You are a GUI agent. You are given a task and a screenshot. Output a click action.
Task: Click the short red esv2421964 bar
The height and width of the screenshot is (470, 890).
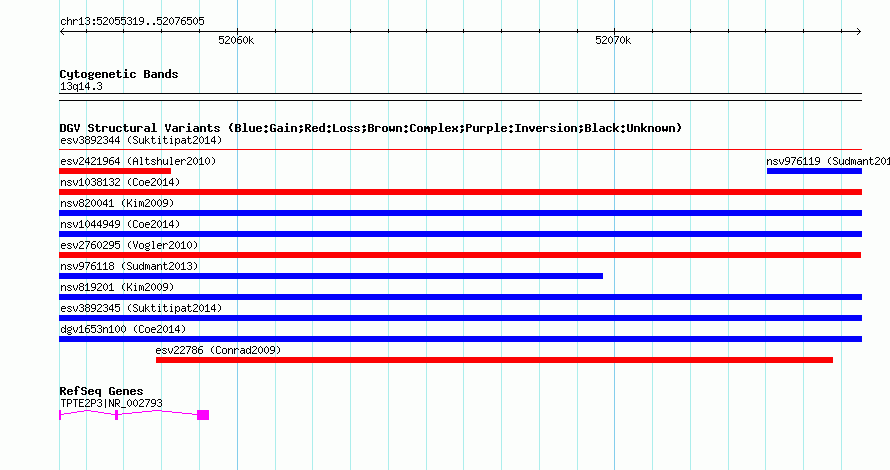[115, 171]
